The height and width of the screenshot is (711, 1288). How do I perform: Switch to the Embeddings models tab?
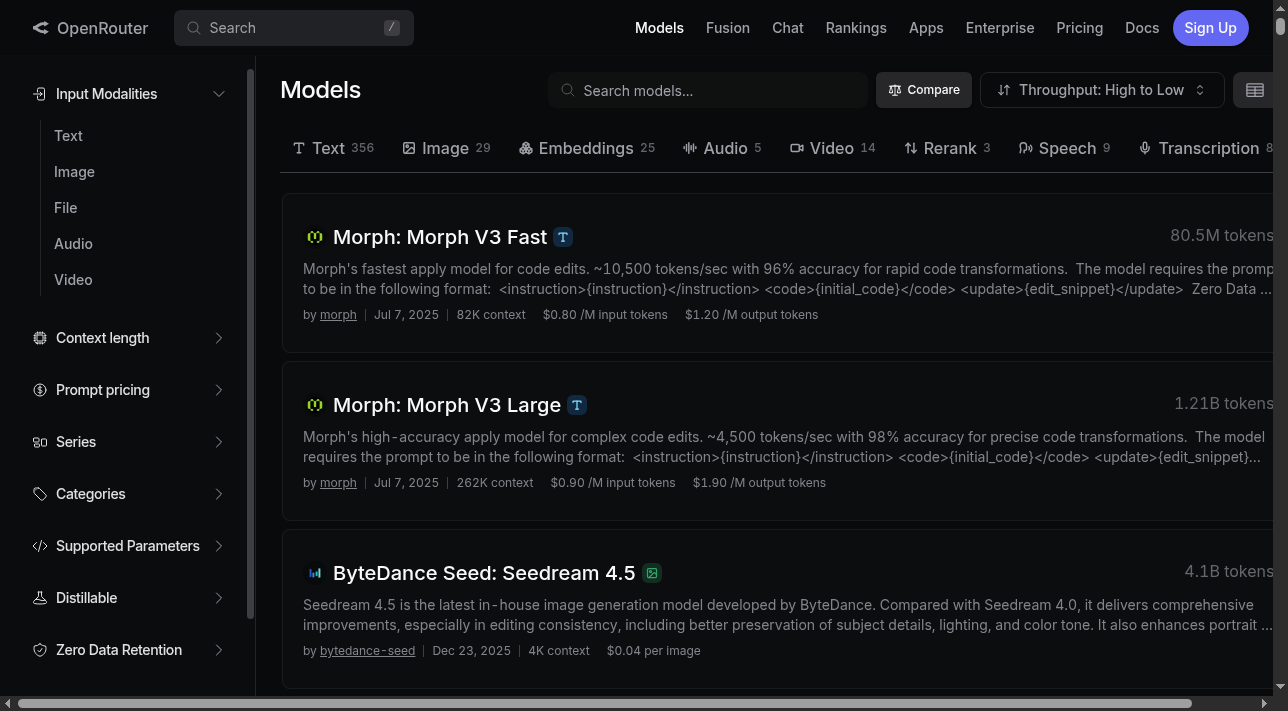pos(587,148)
